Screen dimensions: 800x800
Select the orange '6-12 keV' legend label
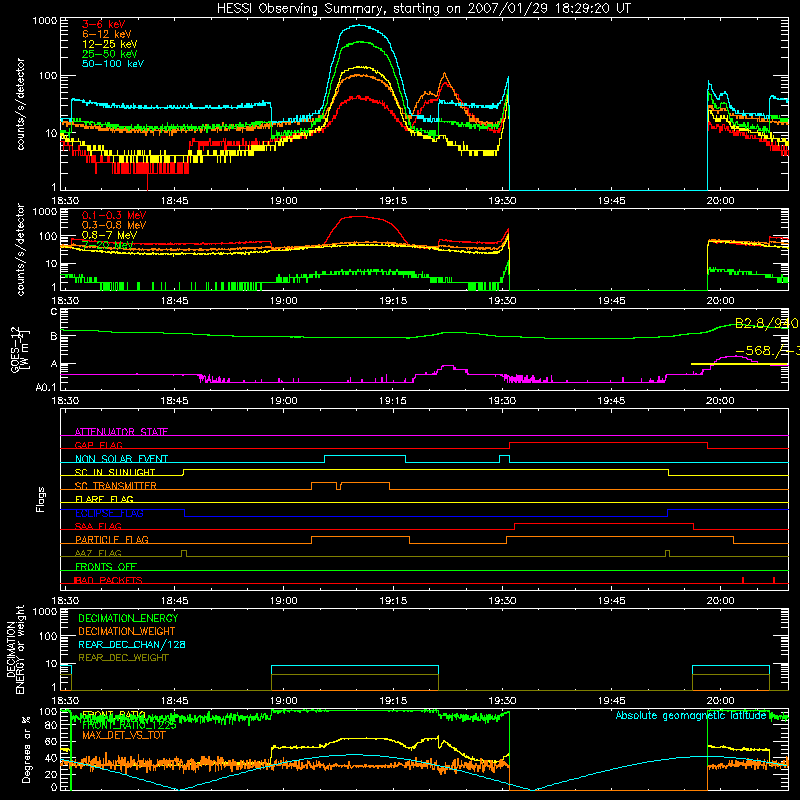tap(106, 34)
